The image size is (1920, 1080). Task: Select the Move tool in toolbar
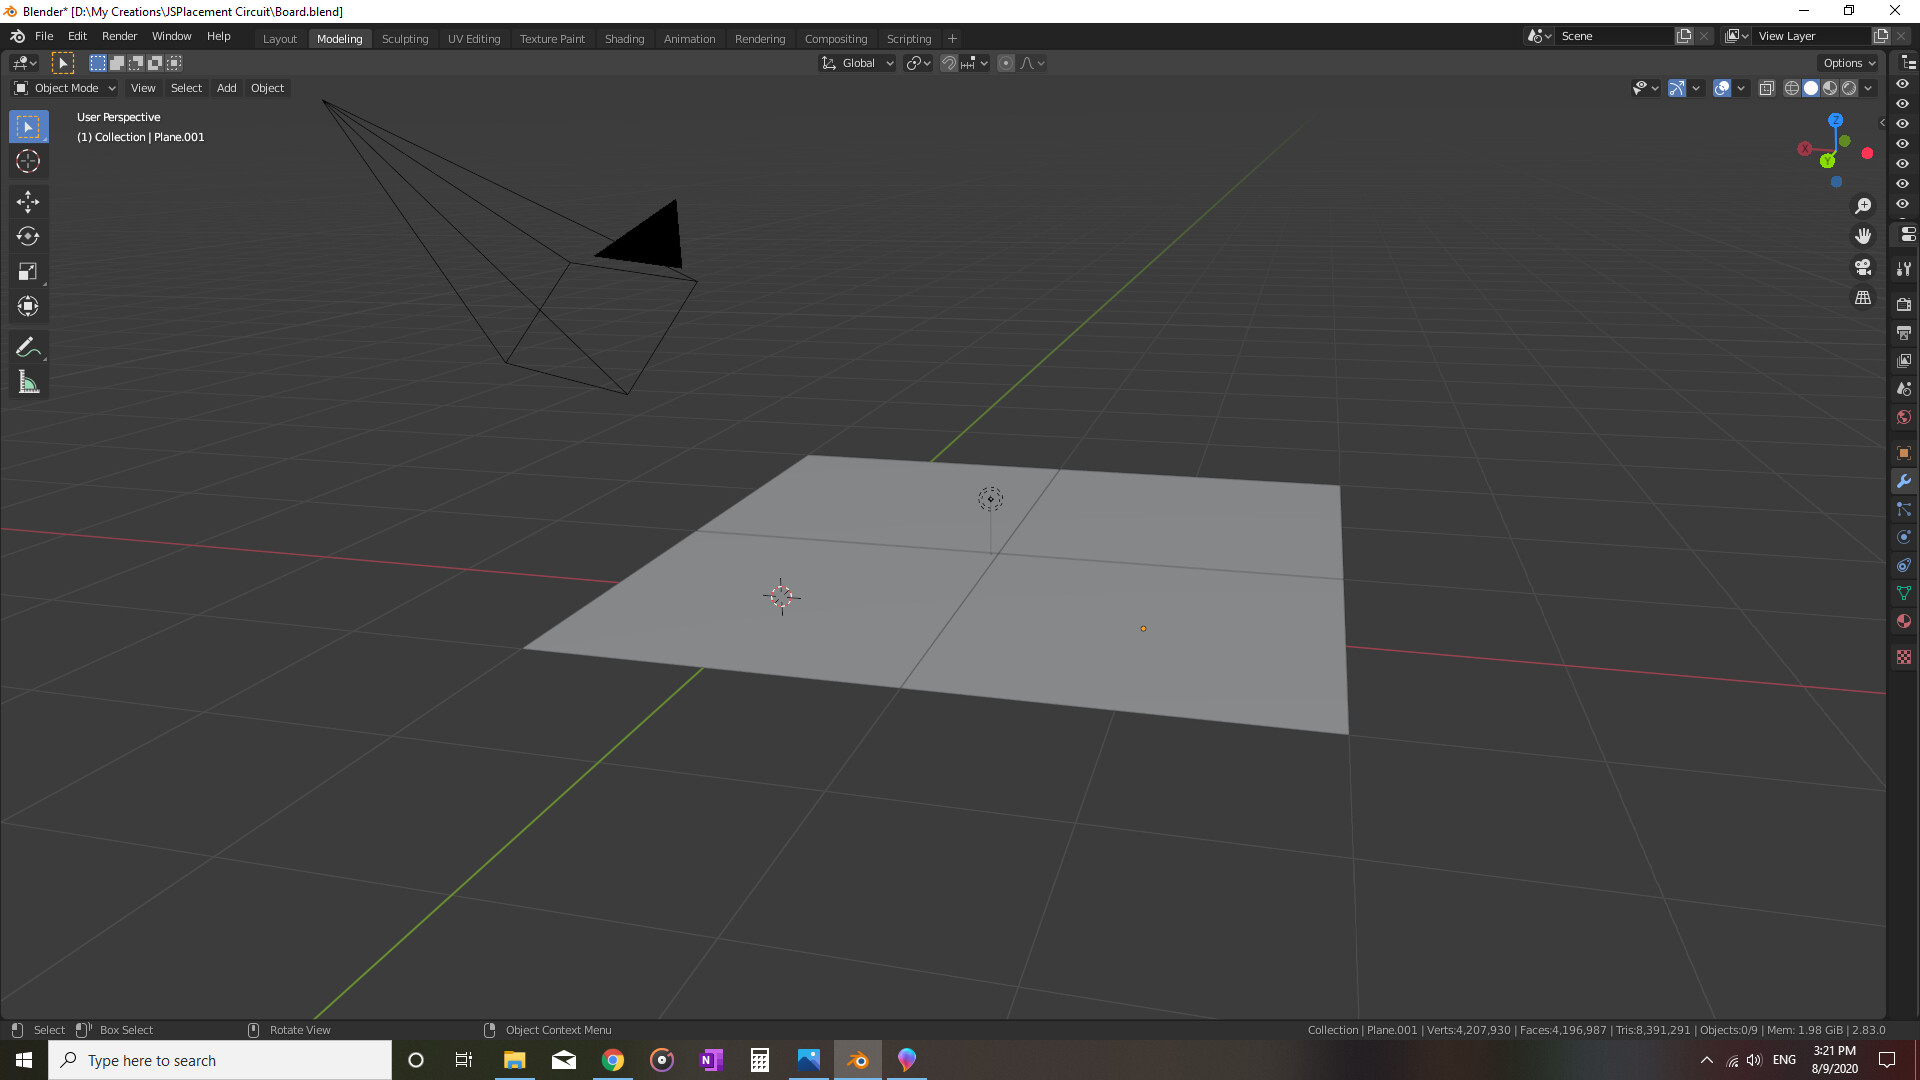[x=28, y=202]
